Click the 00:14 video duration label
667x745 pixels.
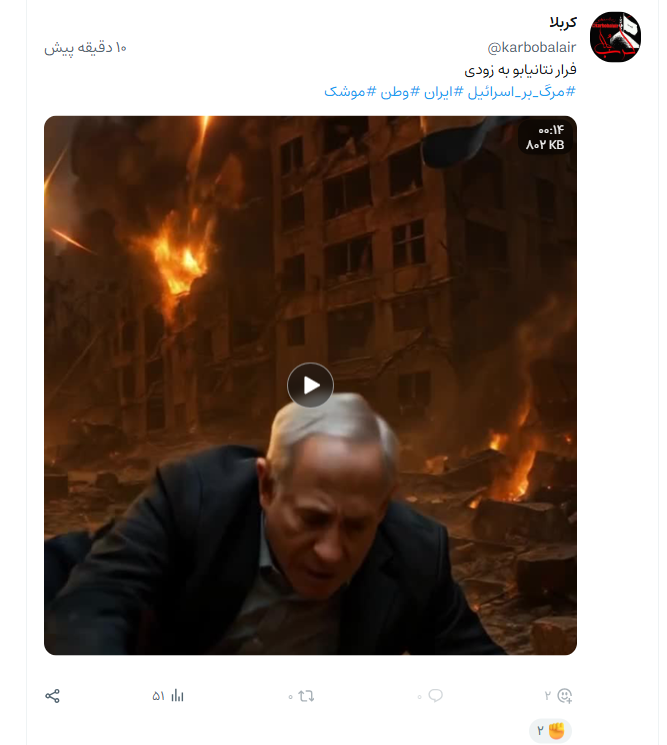pyautogui.click(x=551, y=130)
